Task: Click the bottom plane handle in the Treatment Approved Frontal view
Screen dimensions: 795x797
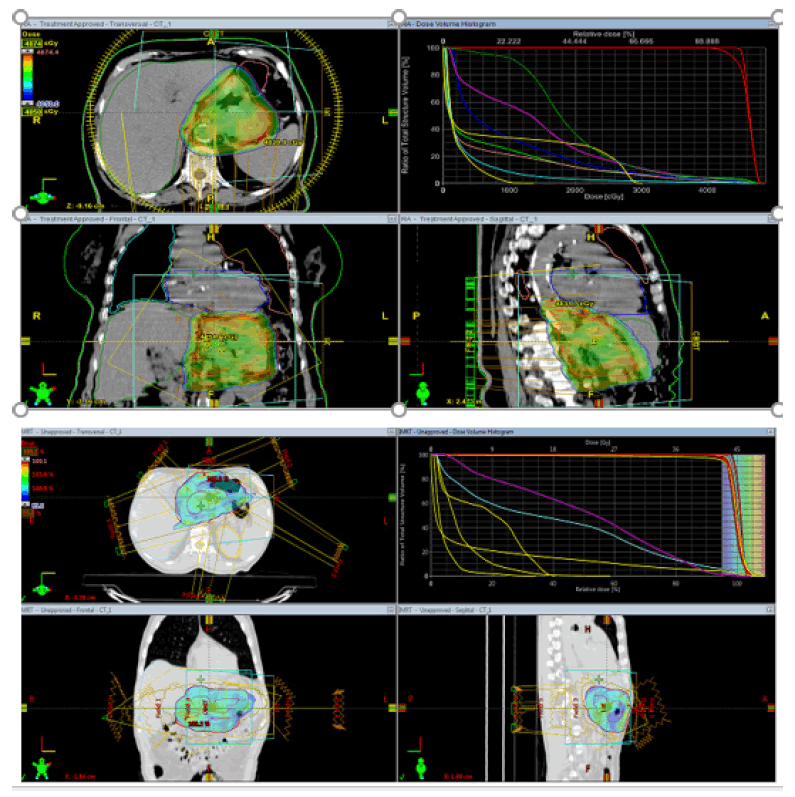Action: 213,403
